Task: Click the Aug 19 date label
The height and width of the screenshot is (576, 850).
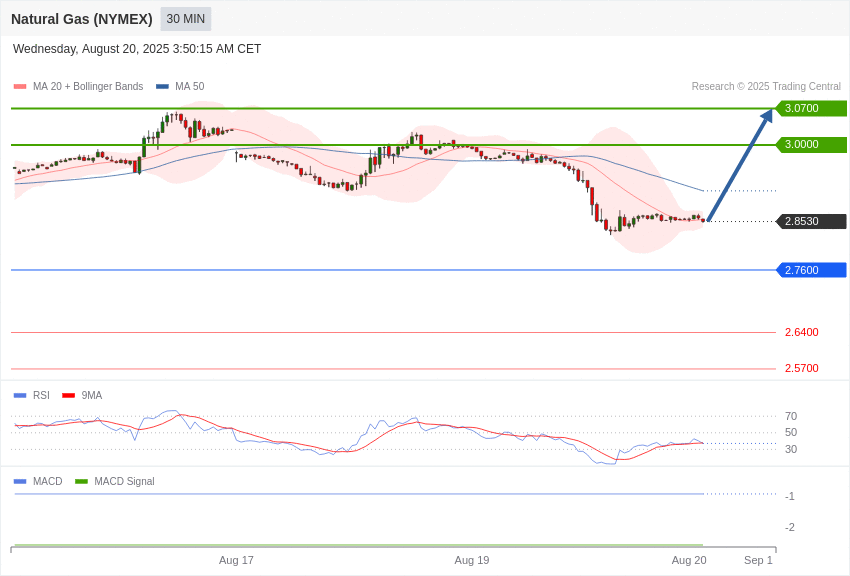Action: pyautogui.click(x=472, y=560)
